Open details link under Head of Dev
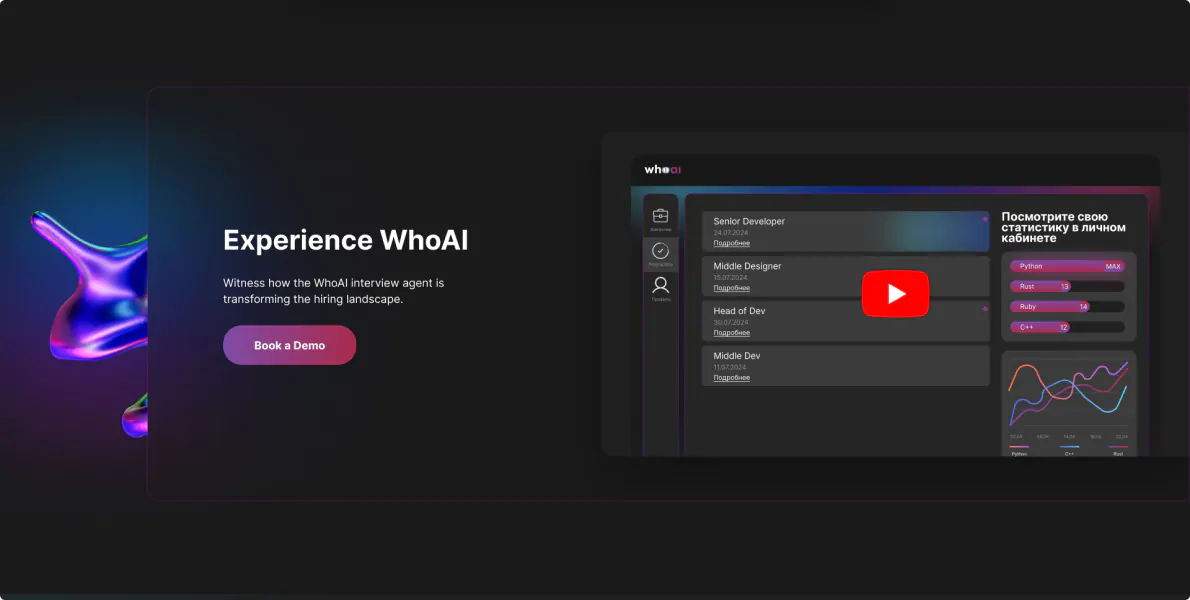 click(732, 333)
